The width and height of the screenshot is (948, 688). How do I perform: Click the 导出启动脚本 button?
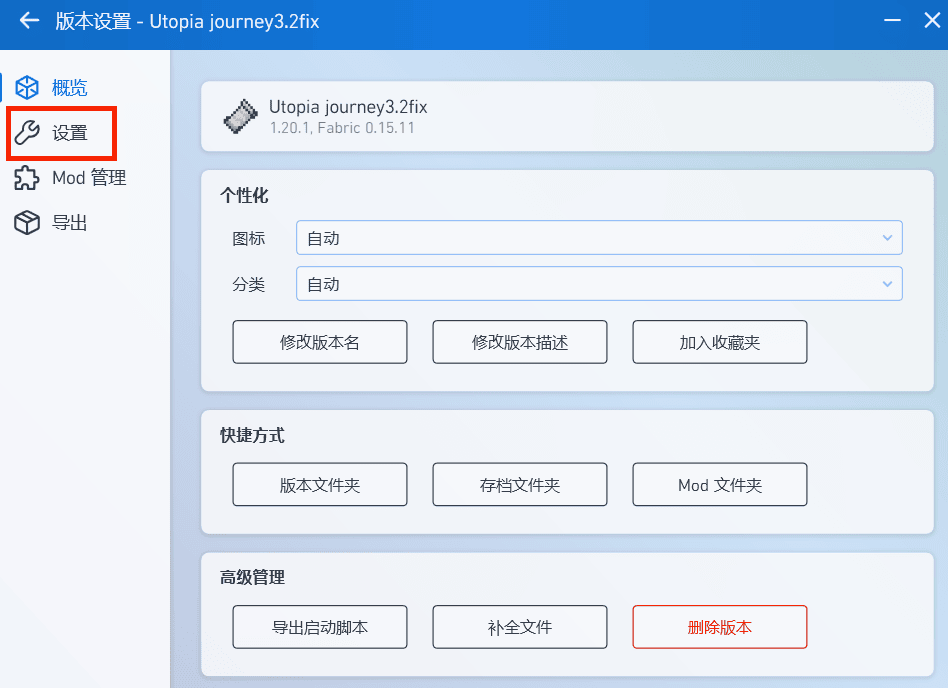pos(320,627)
